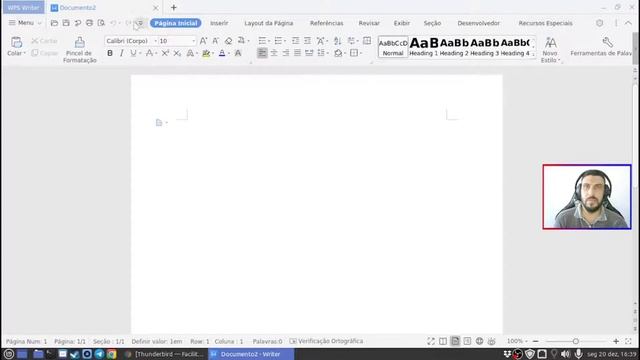This screenshot has height=360, width=640.
Task: Apply the Normal style
Action: pos(393,47)
